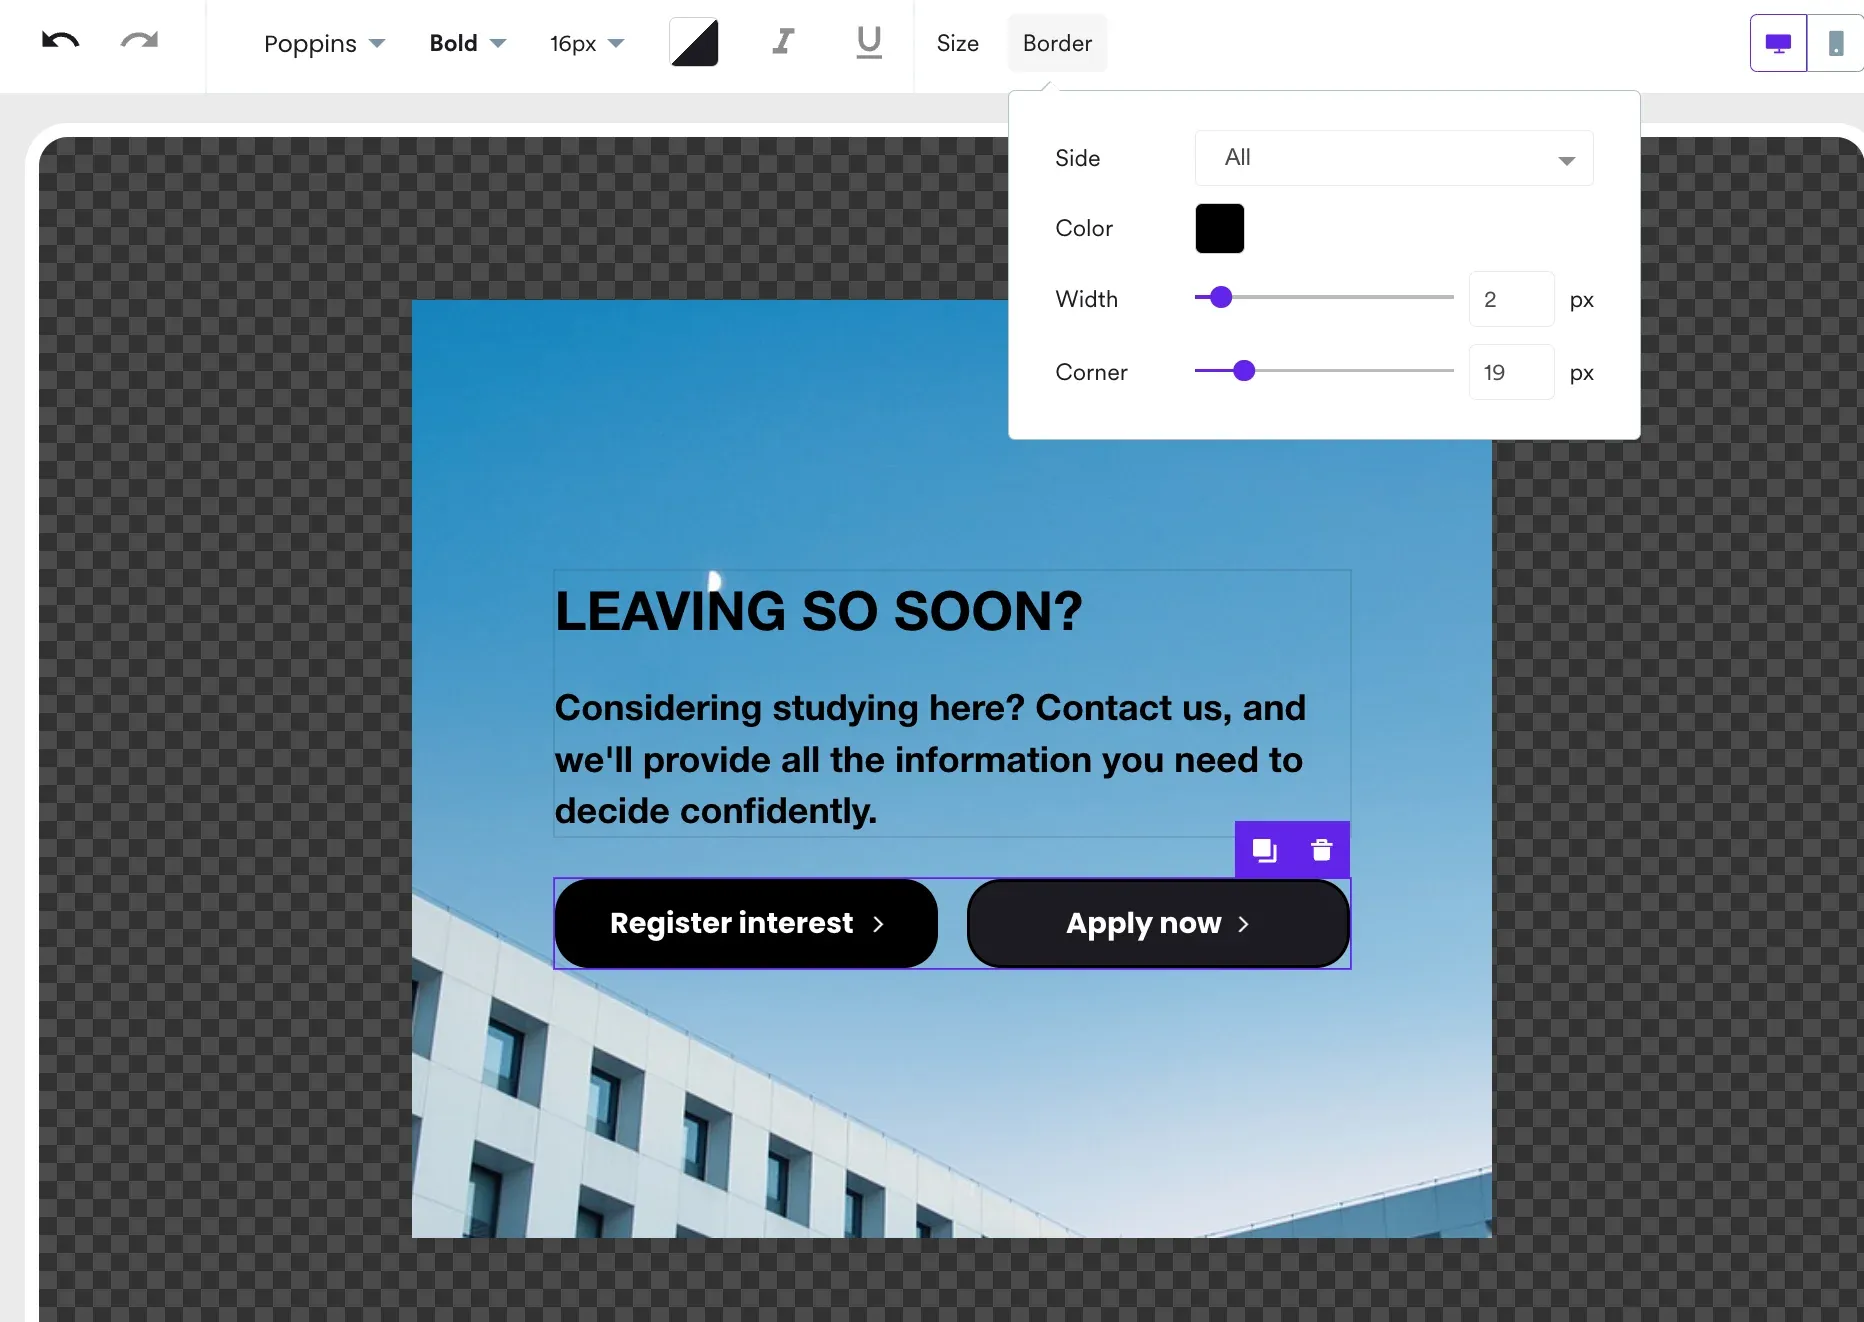Click the redo arrow icon

[x=139, y=41]
